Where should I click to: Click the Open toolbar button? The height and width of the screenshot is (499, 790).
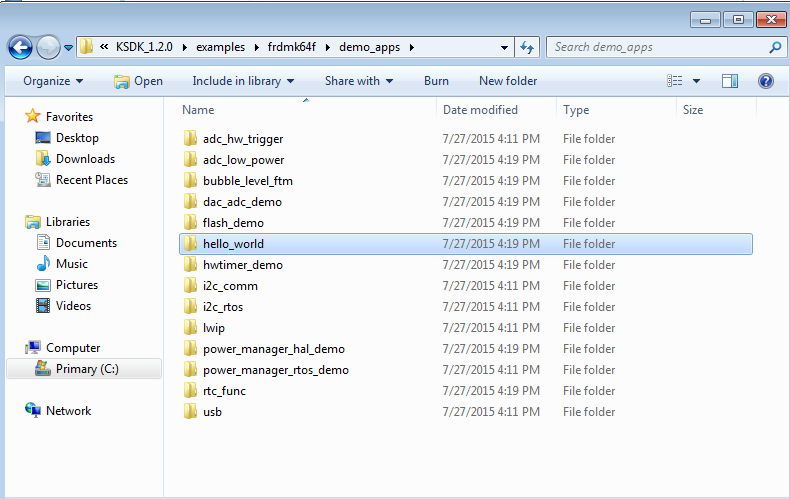tap(138, 81)
